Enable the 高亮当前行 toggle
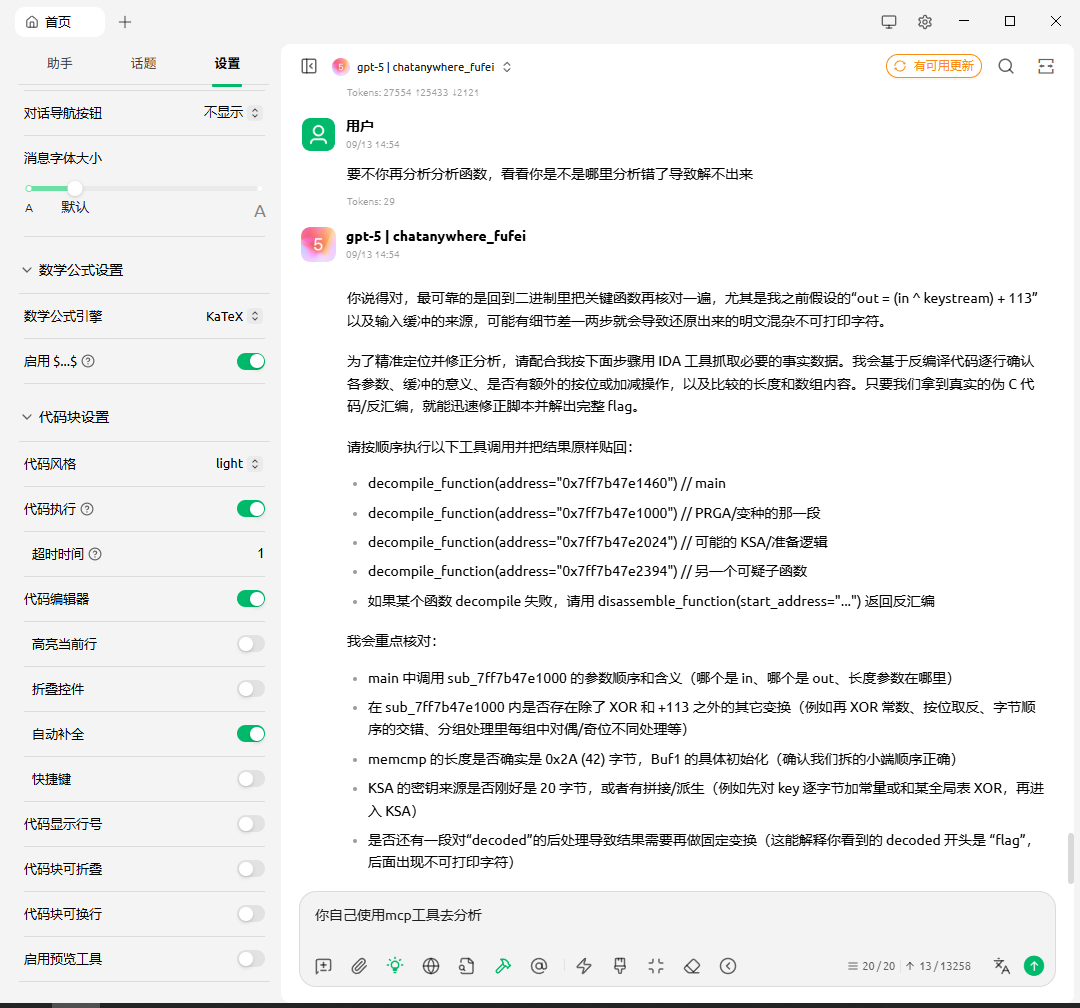Viewport: 1080px width, 1008px height. [251, 644]
